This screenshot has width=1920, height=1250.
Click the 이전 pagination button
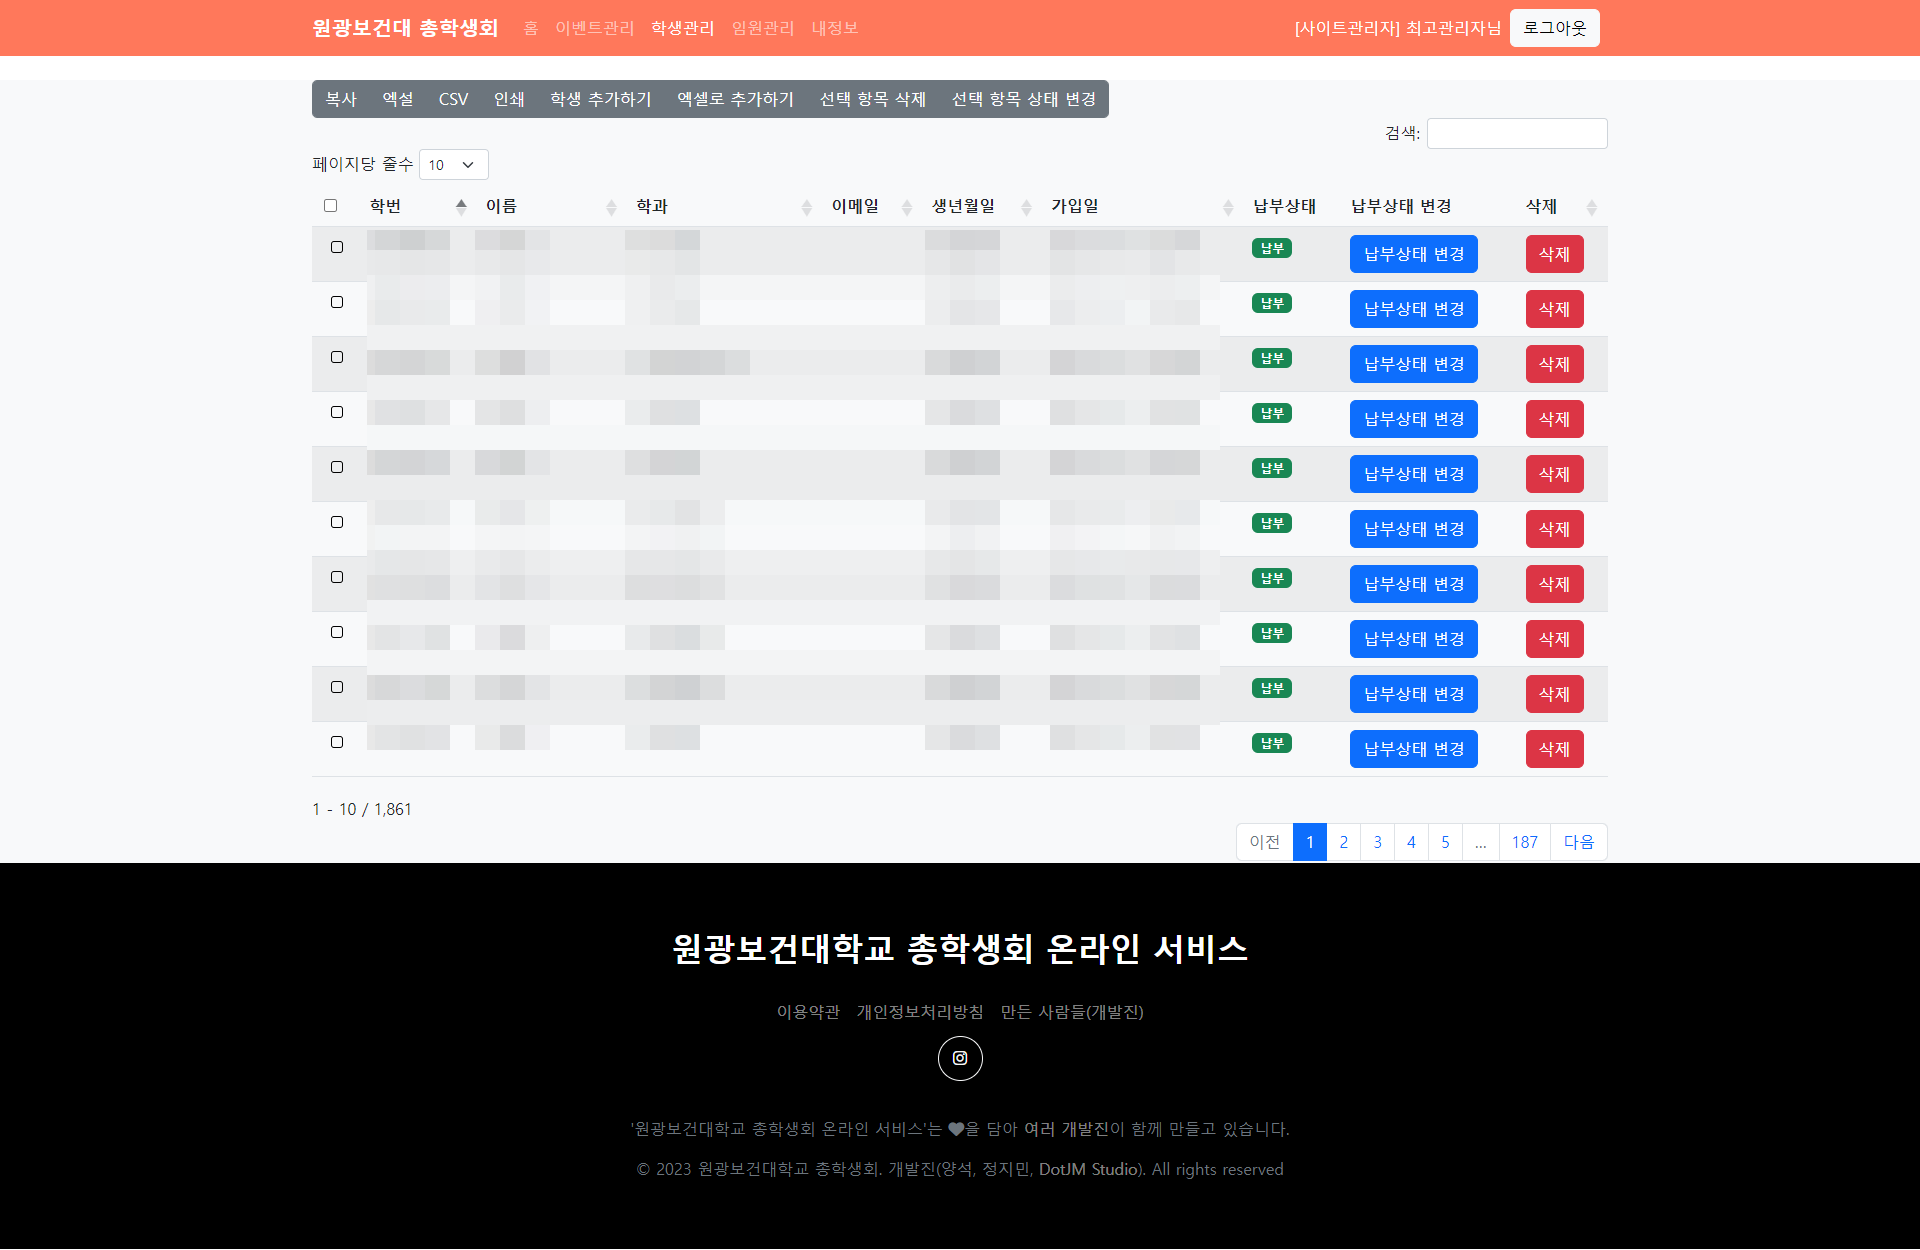point(1265,842)
